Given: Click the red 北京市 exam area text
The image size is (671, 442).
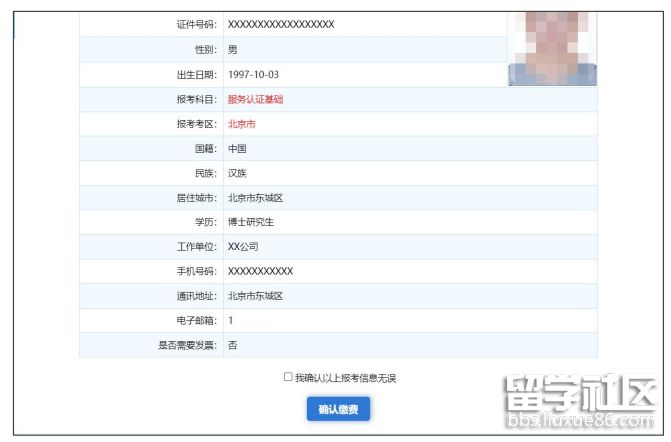Looking at the screenshot, I should [242, 124].
